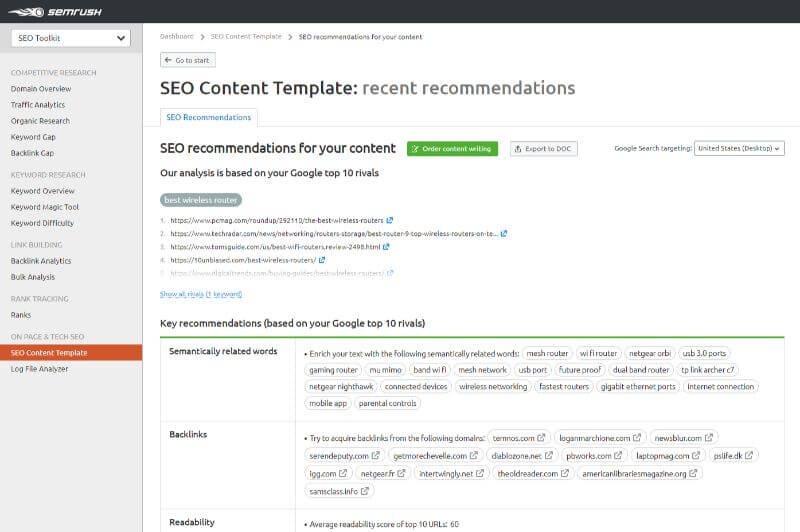This screenshot has width=800, height=532.
Task: Click the 'wireless networking' tag
Action: [x=493, y=387]
